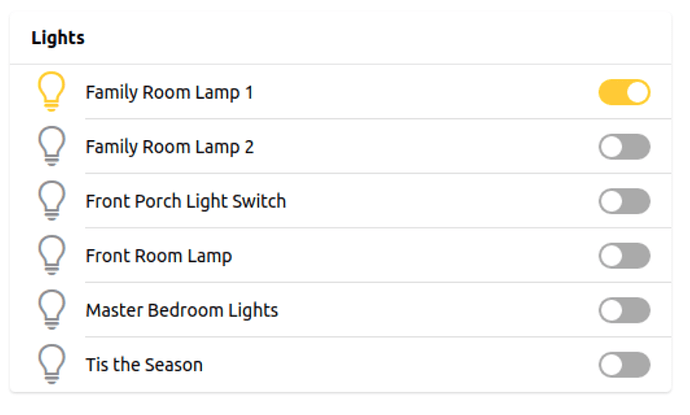Screen dimensions: 690x415
Task: Click the Master Bedroom Lights bulb icon
Action: click(x=51, y=310)
